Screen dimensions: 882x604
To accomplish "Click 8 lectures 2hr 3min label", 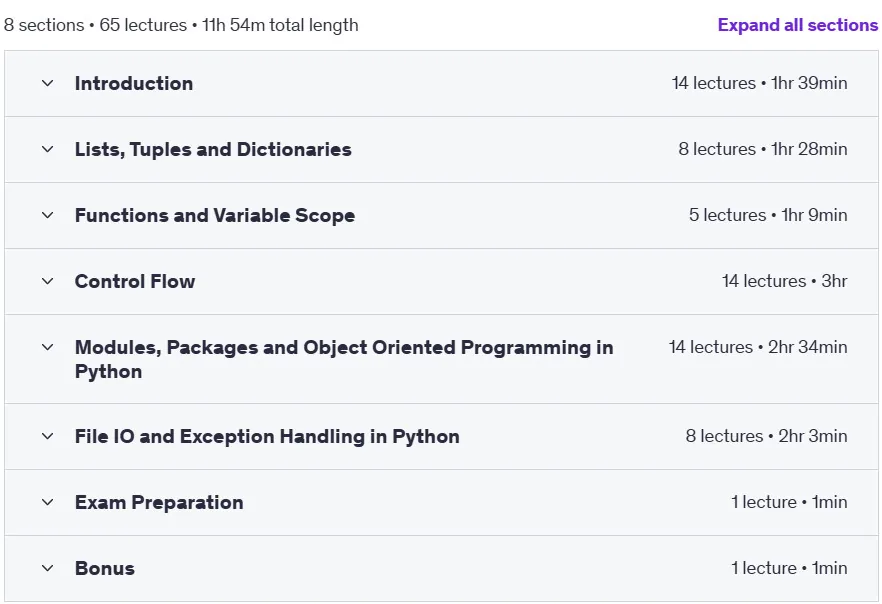I will [x=767, y=436].
